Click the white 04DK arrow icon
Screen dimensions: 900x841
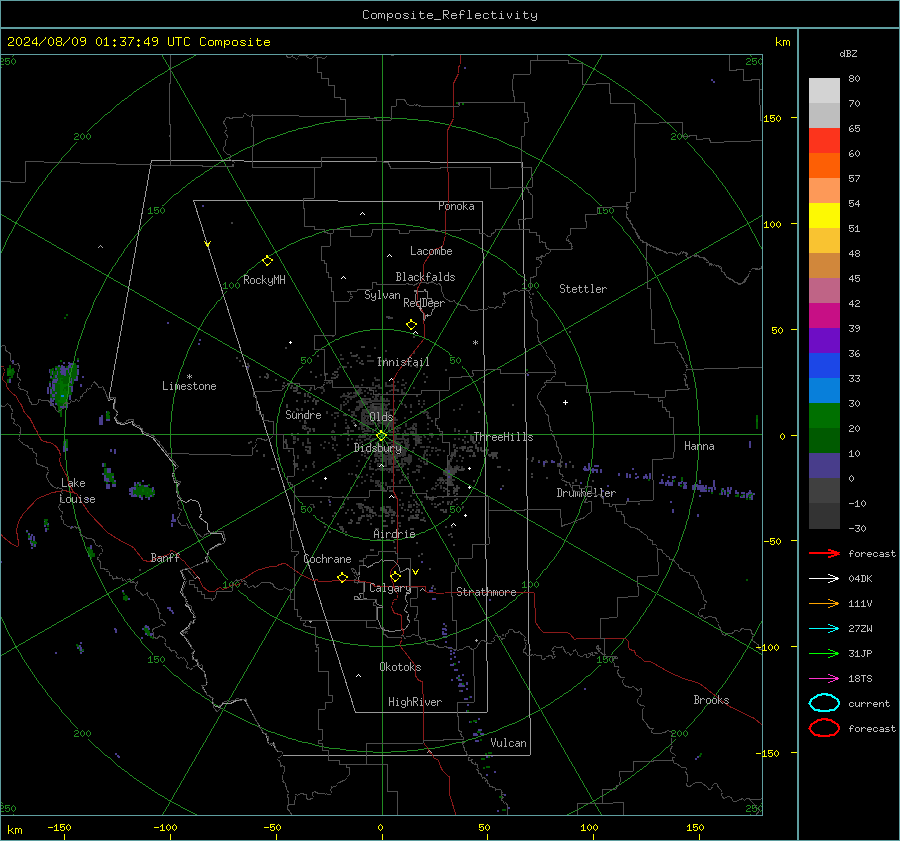coord(824,579)
